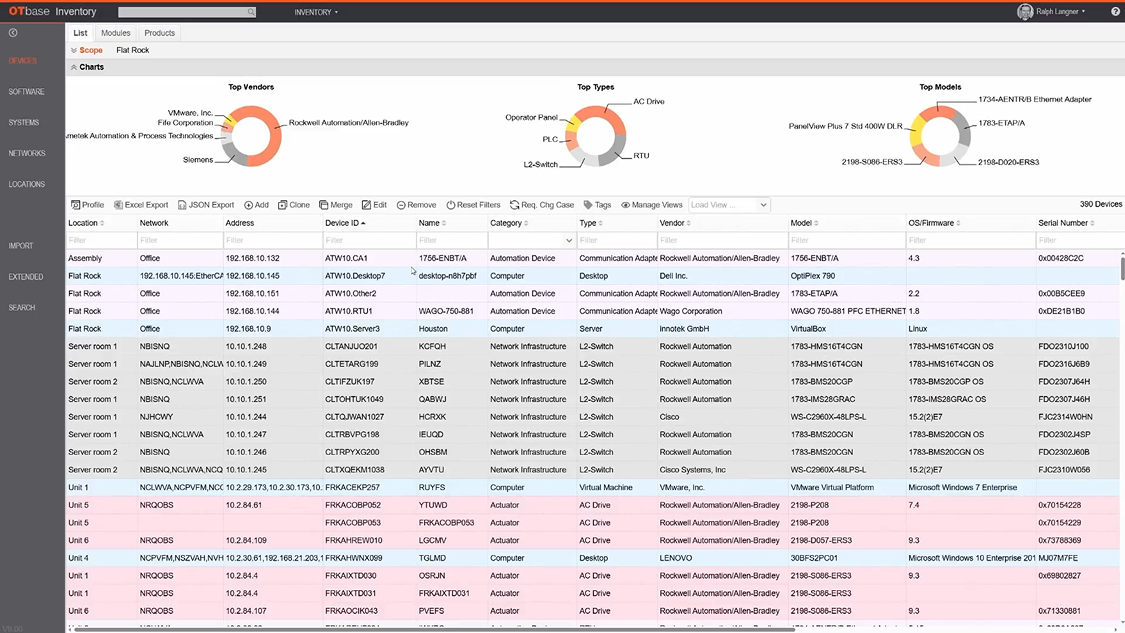Click the Name column filter field
The image size is (1125, 633).
coord(451,240)
